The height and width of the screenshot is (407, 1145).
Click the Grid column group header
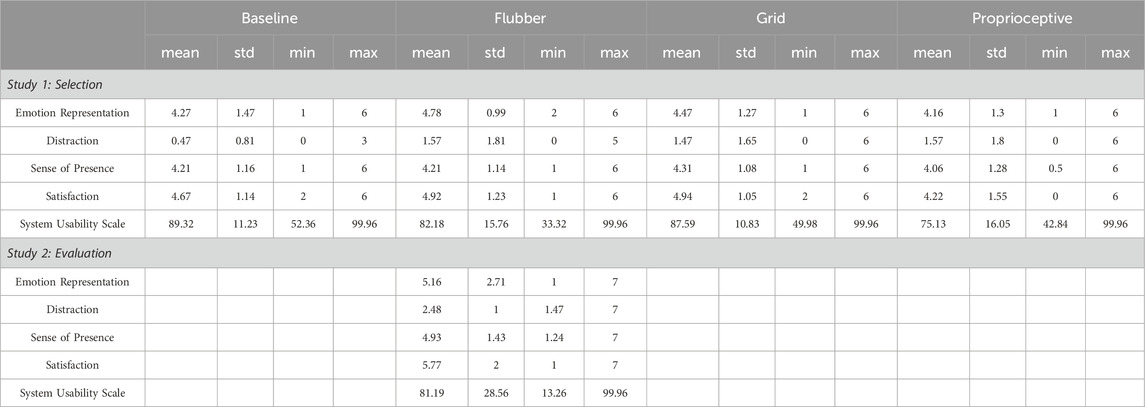(x=772, y=19)
